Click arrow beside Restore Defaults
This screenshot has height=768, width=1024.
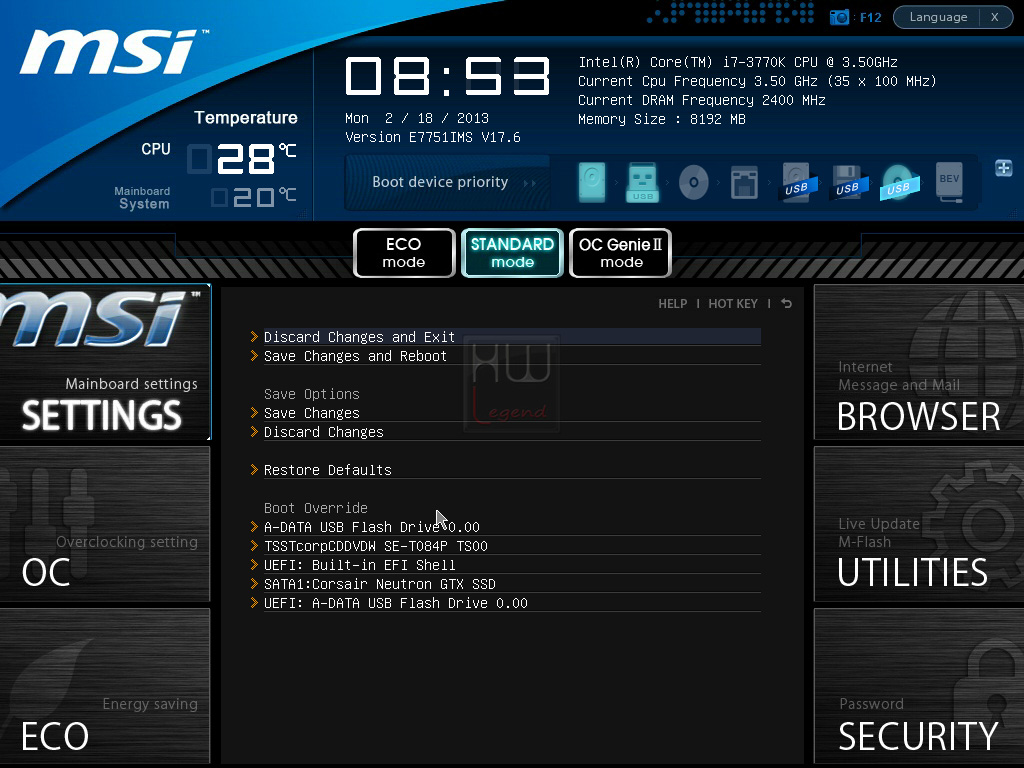pos(254,469)
